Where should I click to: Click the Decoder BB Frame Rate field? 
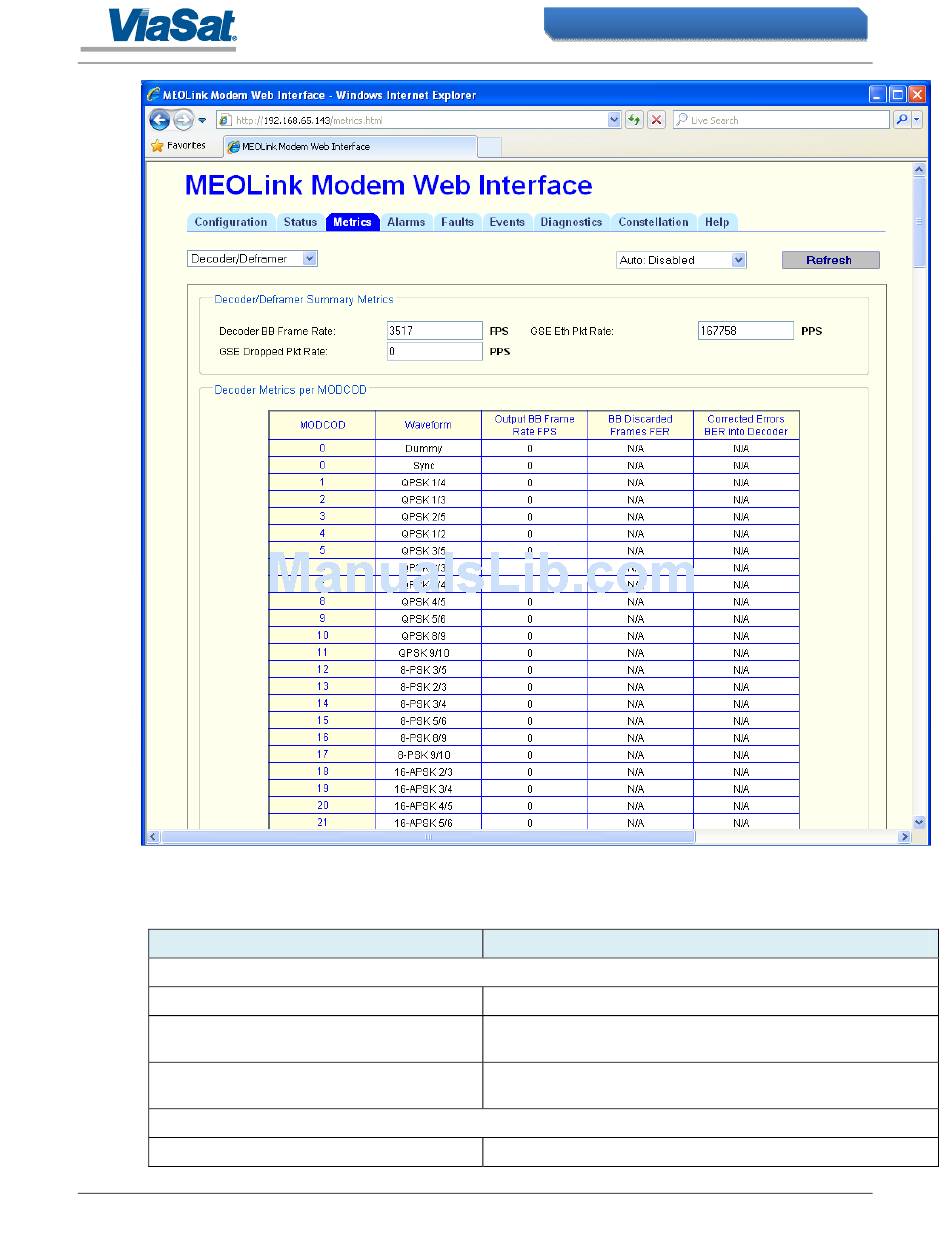point(435,331)
